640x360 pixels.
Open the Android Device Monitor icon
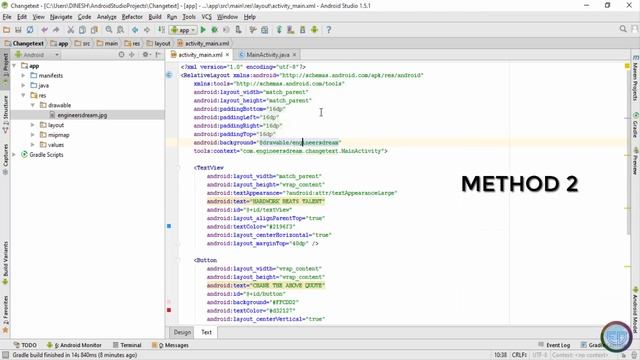click(x=314, y=30)
